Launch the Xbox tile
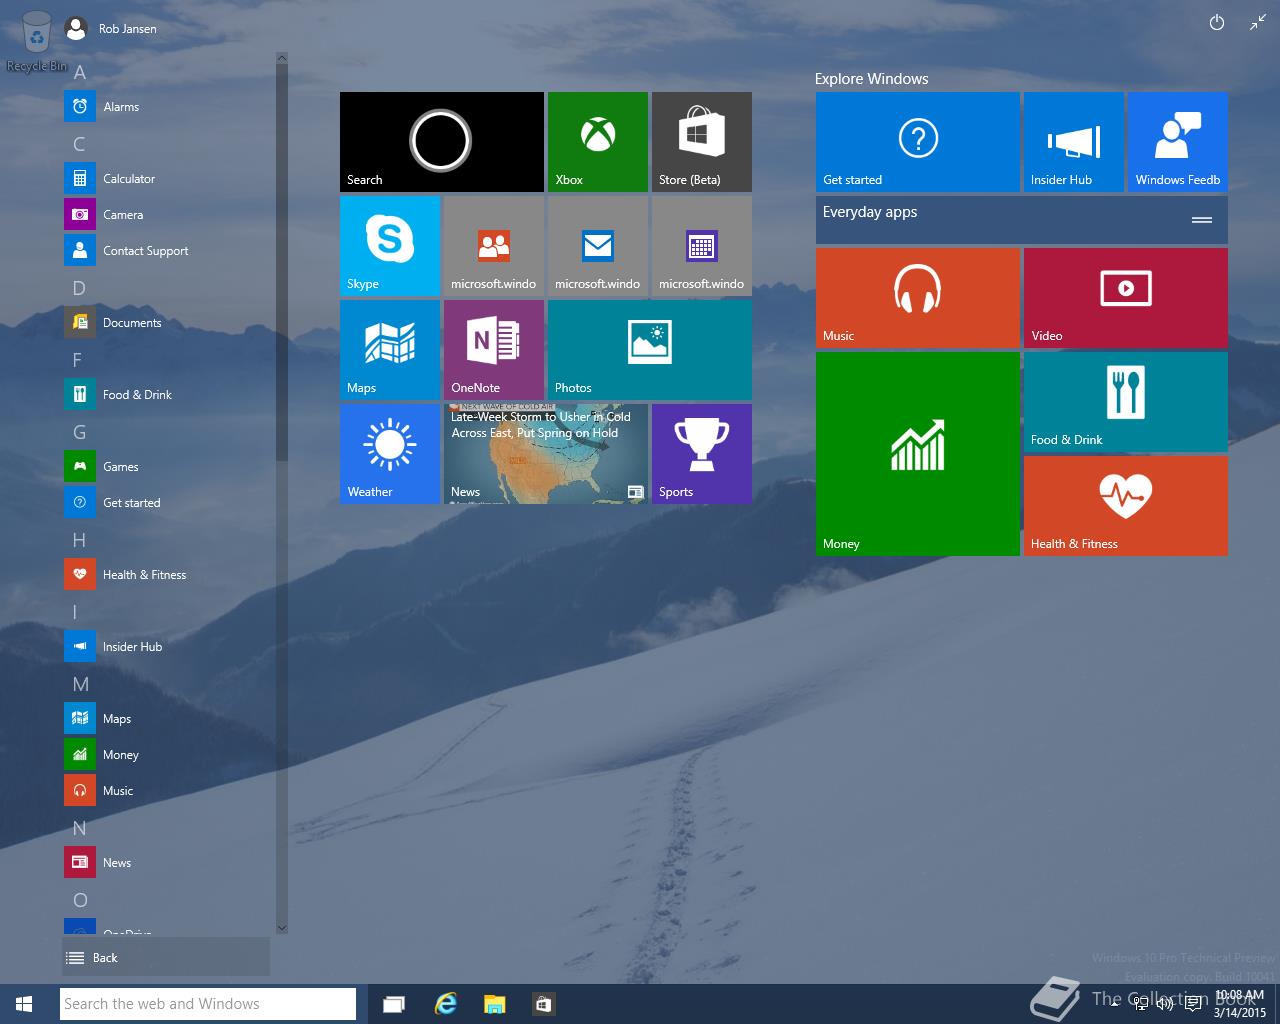The height and width of the screenshot is (1024, 1280). (x=598, y=142)
